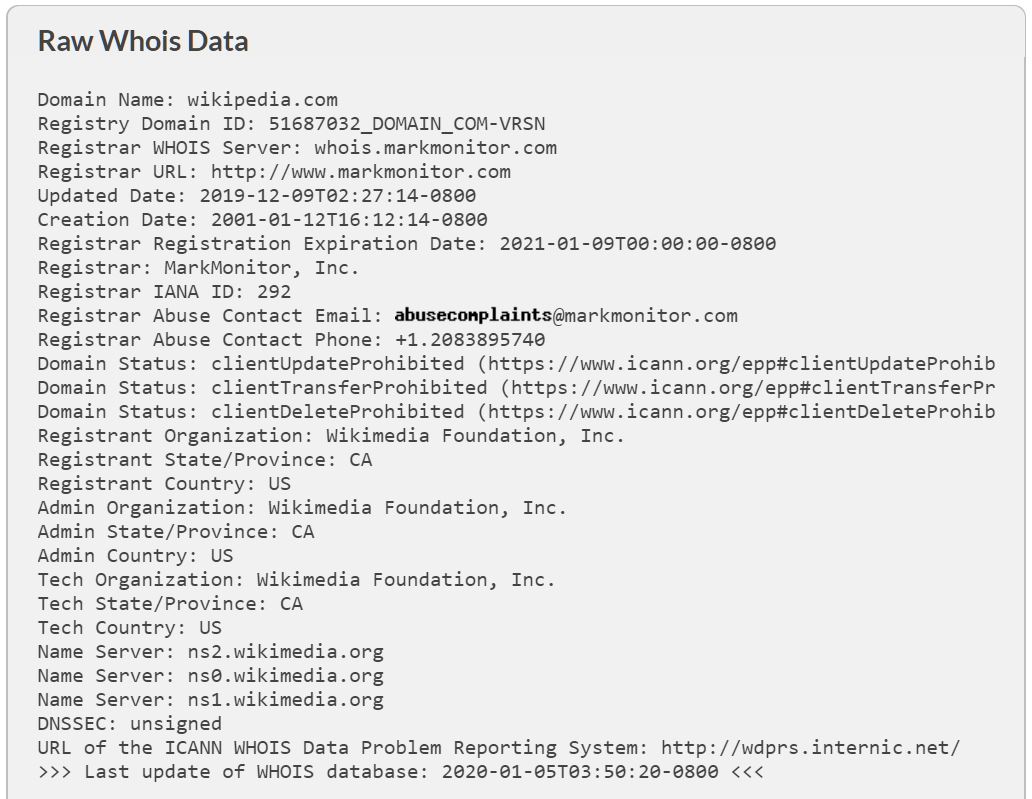Click the Registrant Organization line

coord(331,436)
